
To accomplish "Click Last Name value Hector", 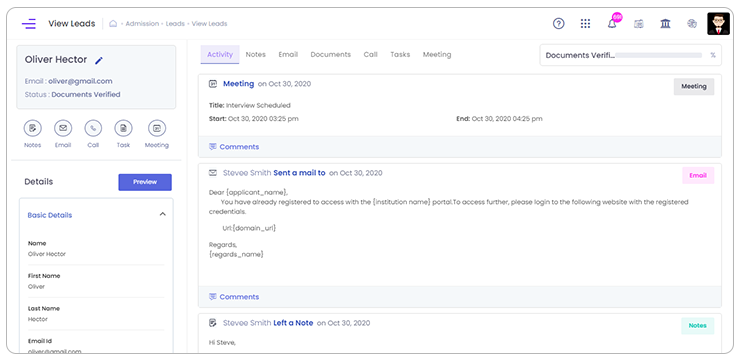I will click(x=38, y=319).
